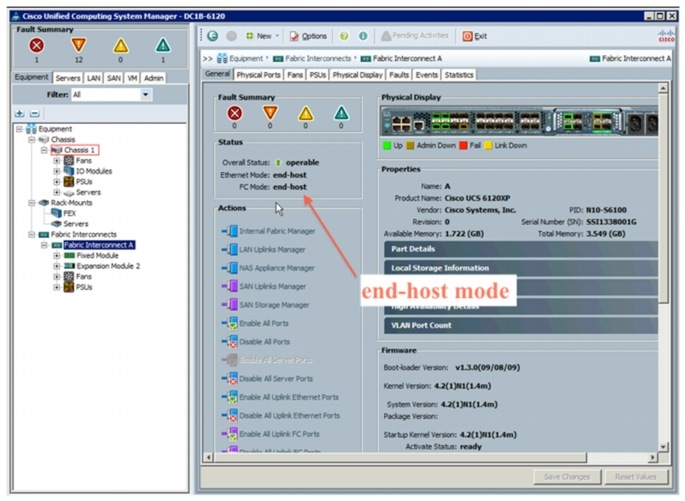685x501 pixels.
Task: Switch to the SAN navigation tab
Action: tap(114, 78)
